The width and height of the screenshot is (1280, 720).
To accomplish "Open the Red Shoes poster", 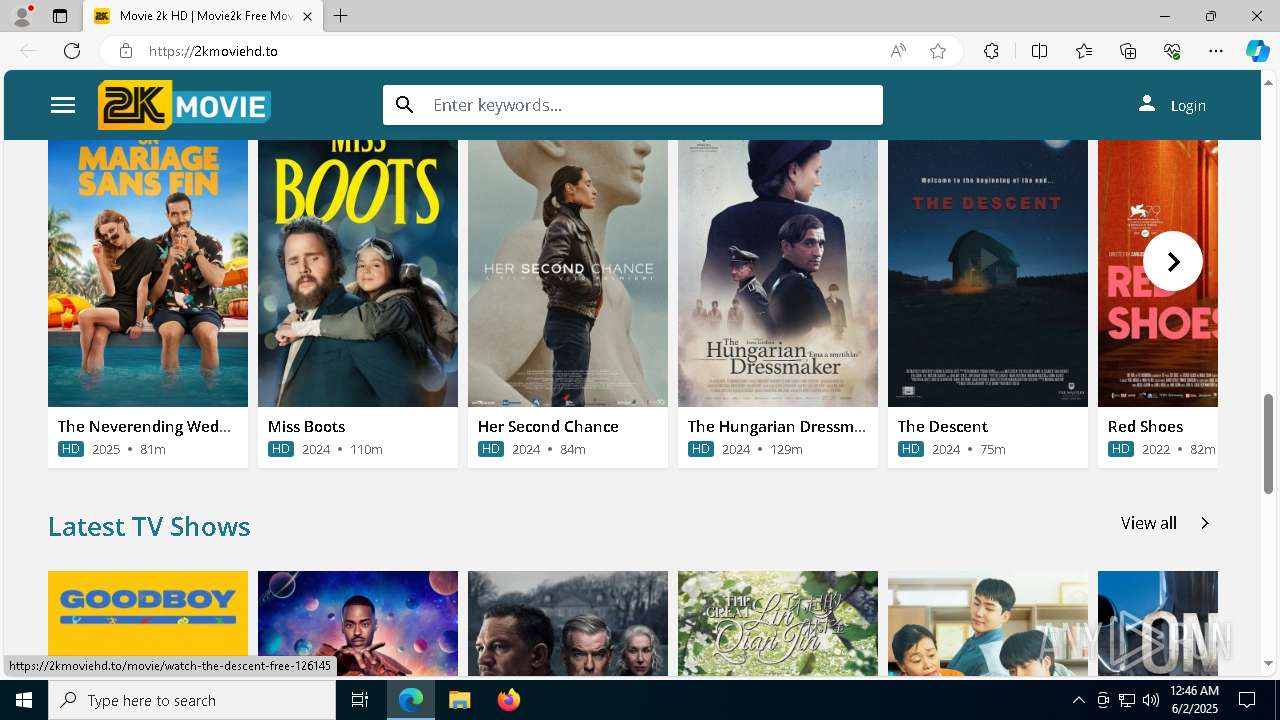I will tap(1158, 273).
